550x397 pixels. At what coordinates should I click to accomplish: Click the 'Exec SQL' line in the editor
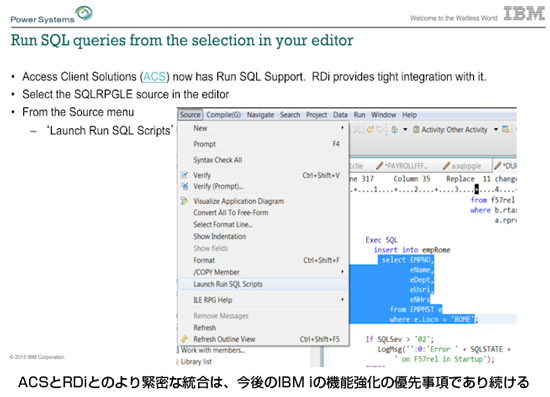click(x=381, y=240)
